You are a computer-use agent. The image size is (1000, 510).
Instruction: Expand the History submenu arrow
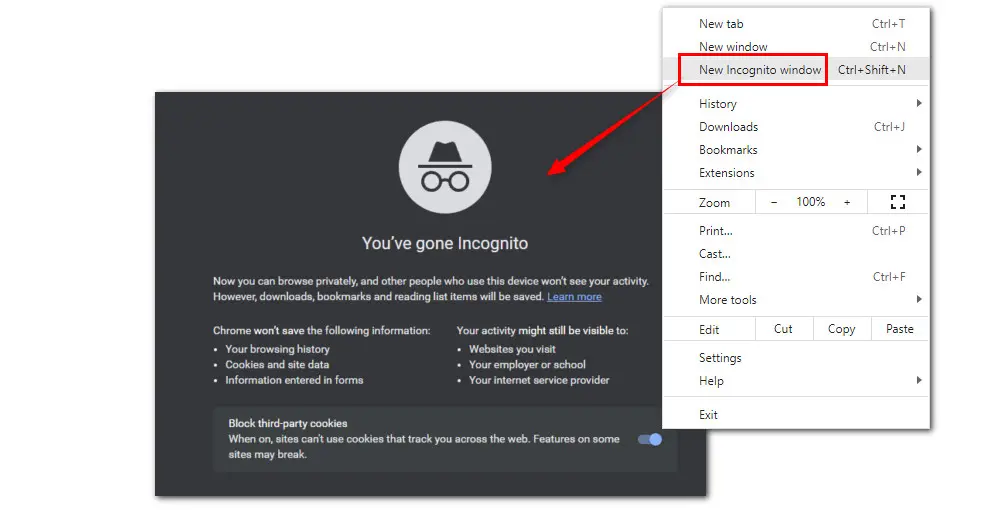coord(918,104)
